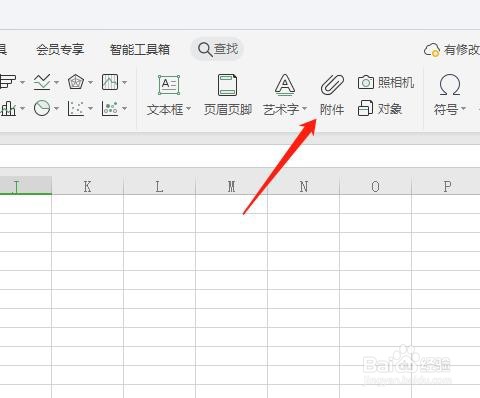Image resolution: width=480 pixels, height=398 pixels.
Task: Expand the line chart dropdown arrow
Action: pyautogui.click(x=56, y=82)
